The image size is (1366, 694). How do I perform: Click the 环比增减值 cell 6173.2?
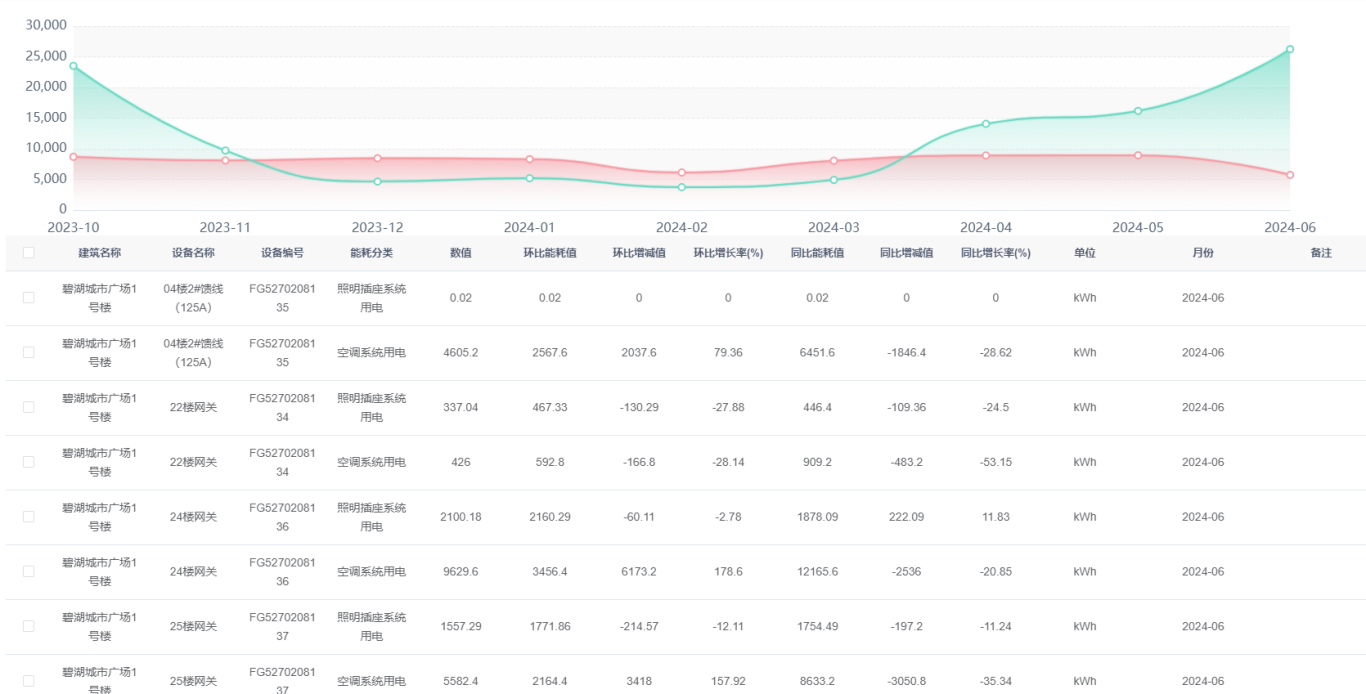click(x=639, y=572)
